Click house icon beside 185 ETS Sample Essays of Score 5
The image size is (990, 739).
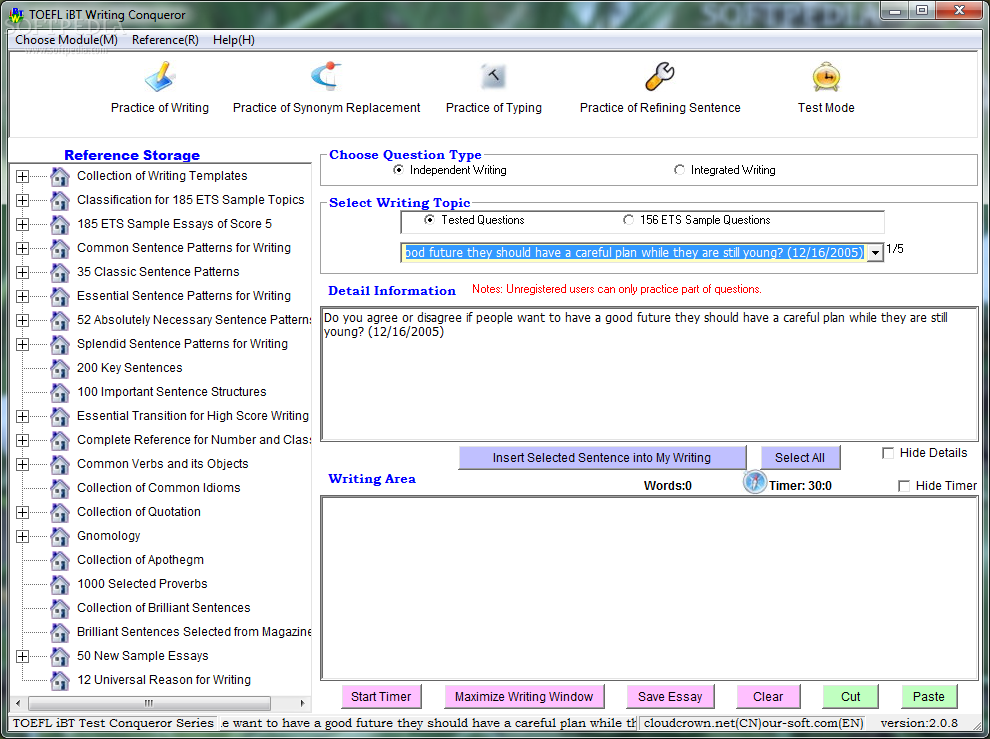[x=60, y=224]
